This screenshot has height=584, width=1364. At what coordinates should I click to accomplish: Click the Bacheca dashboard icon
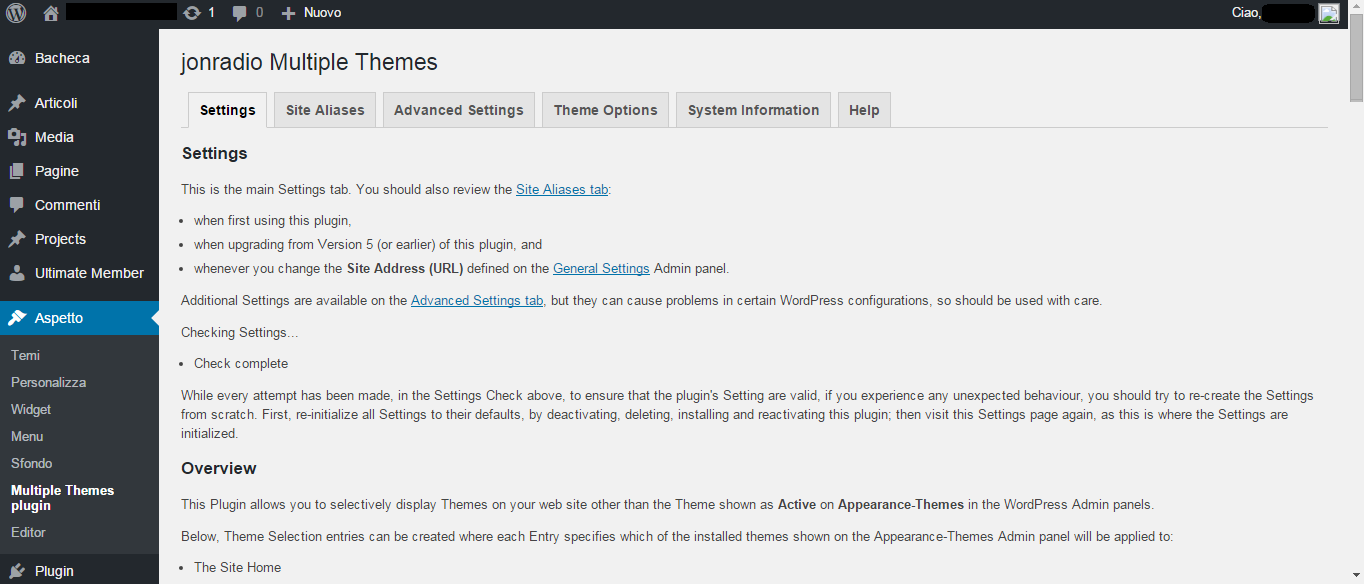point(17,58)
